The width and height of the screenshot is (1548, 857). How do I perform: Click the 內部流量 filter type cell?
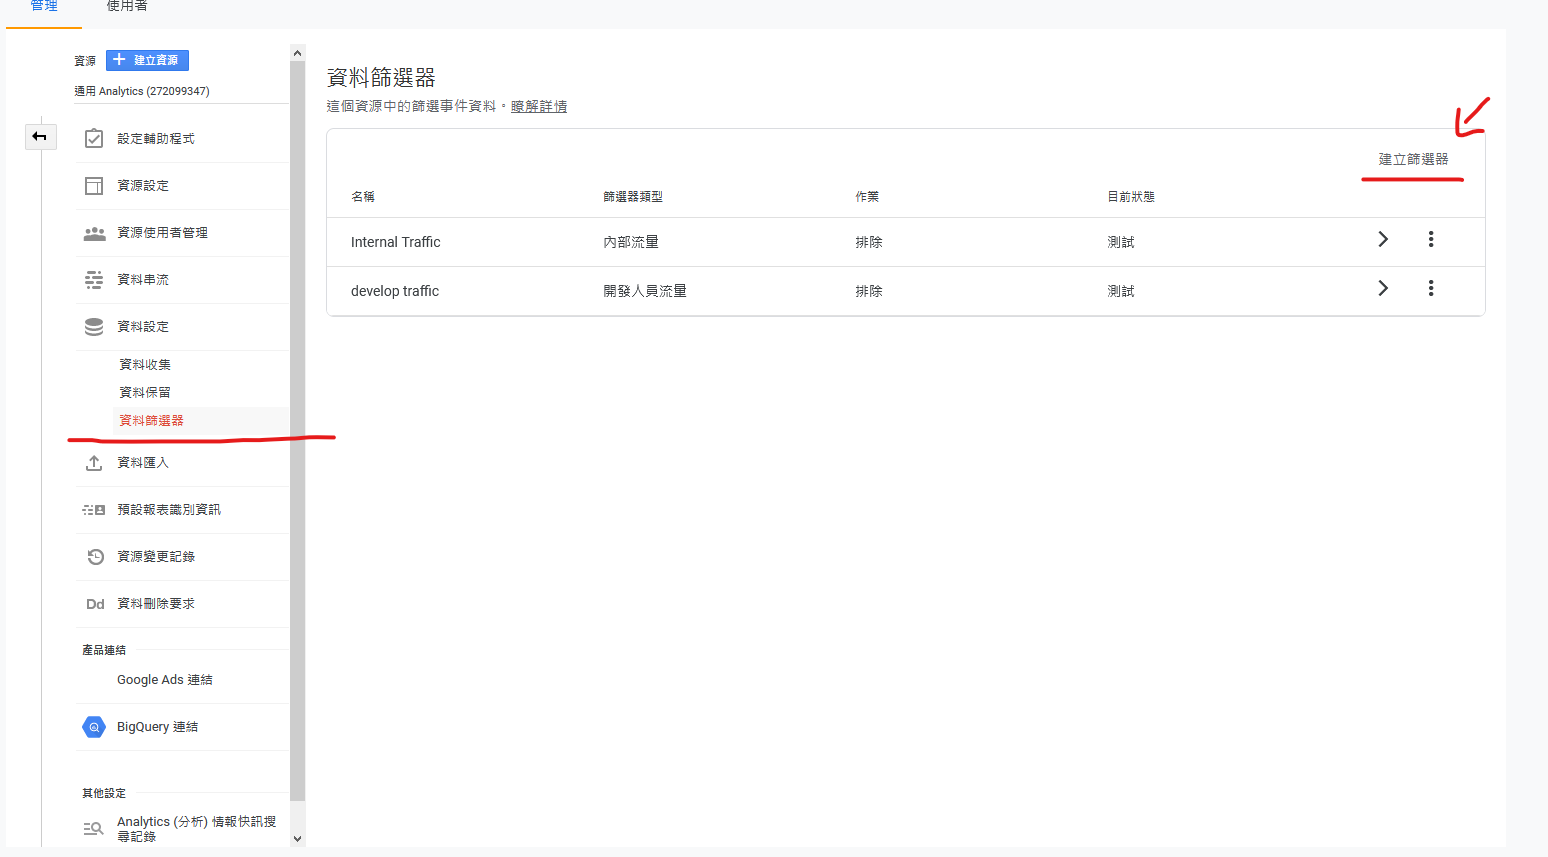(631, 242)
